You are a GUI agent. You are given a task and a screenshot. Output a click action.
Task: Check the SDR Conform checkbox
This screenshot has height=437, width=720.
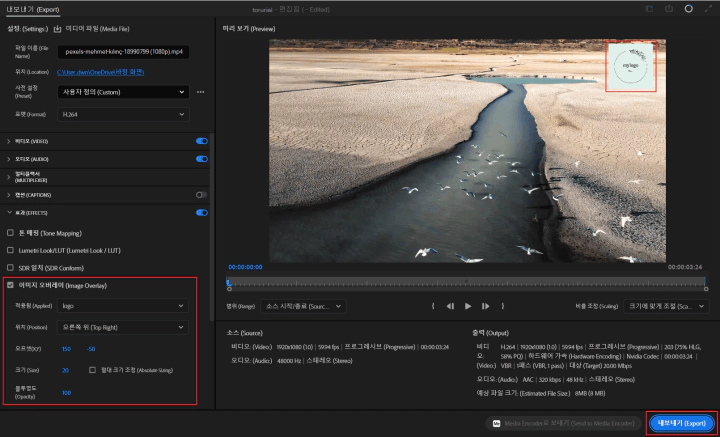point(10,268)
